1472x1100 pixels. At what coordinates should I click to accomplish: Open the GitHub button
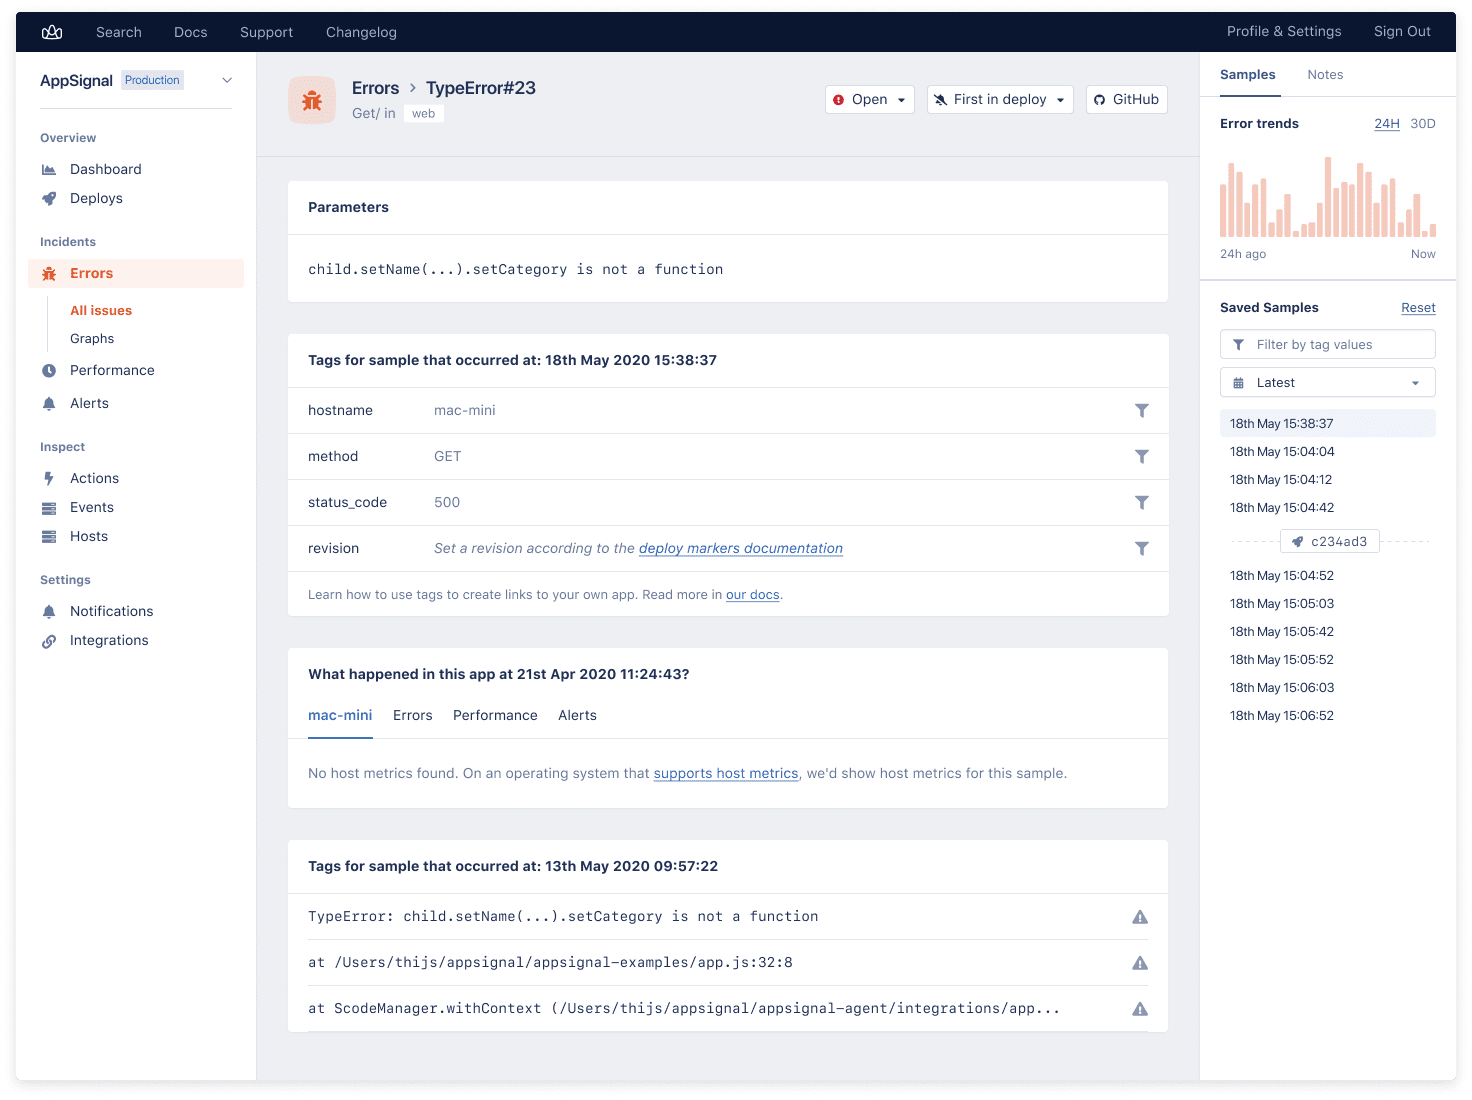pyautogui.click(x=1127, y=100)
